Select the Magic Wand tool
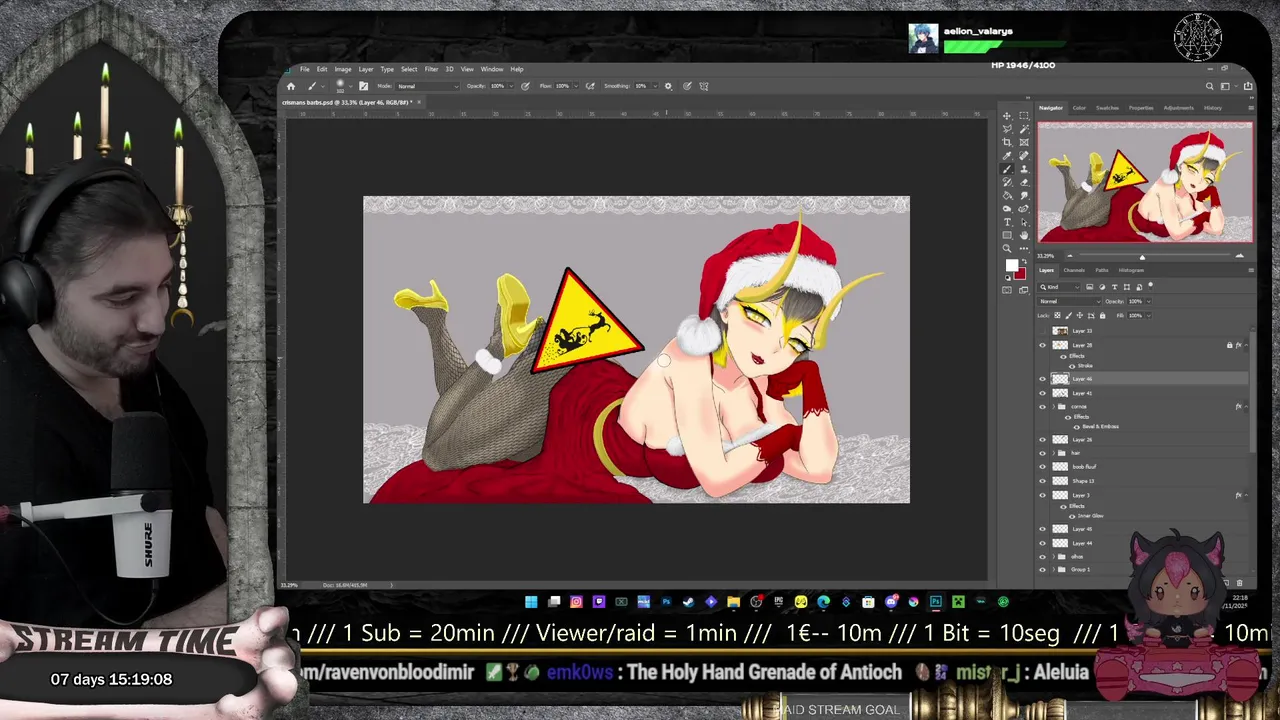 click(1024, 129)
